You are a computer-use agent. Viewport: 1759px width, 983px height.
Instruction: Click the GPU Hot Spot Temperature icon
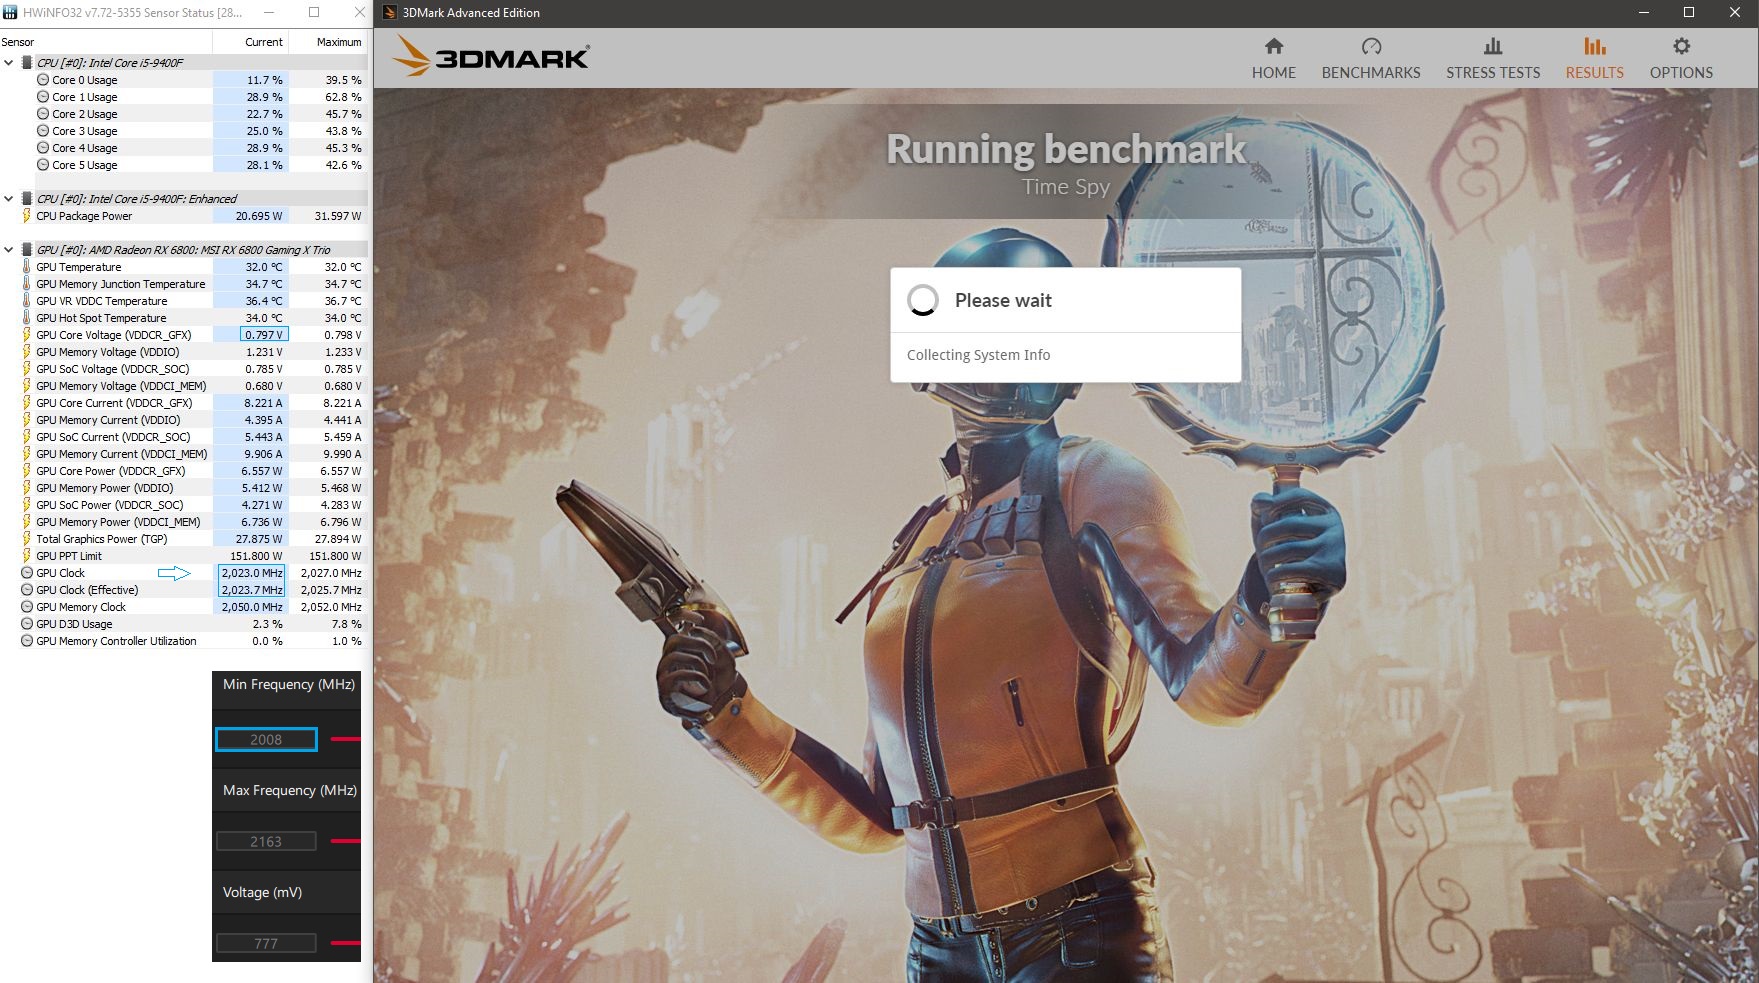point(27,318)
